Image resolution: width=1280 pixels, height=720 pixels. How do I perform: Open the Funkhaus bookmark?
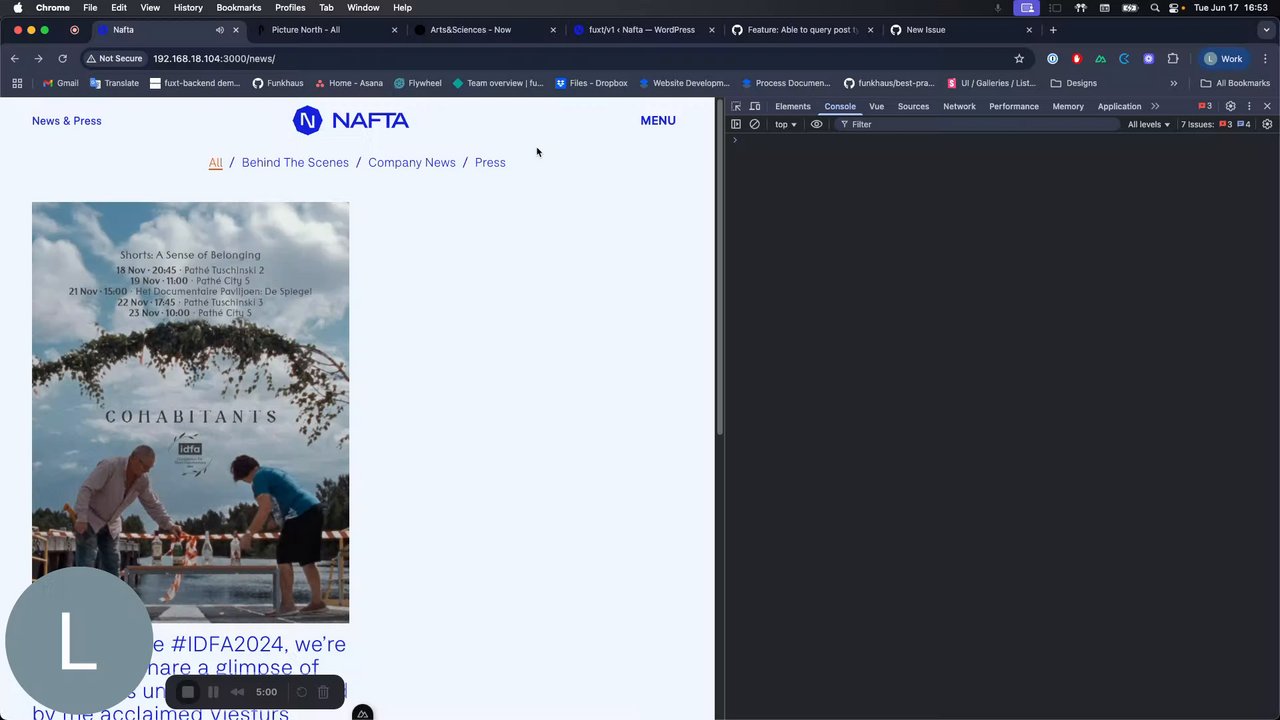point(278,83)
